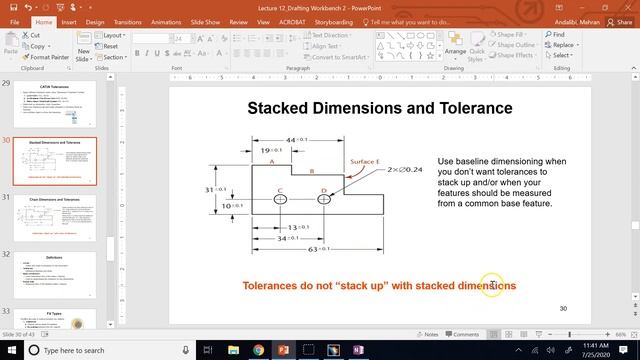Toggle the Notes pane
Viewport: 640px width, 360px height.
[x=428, y=334]
